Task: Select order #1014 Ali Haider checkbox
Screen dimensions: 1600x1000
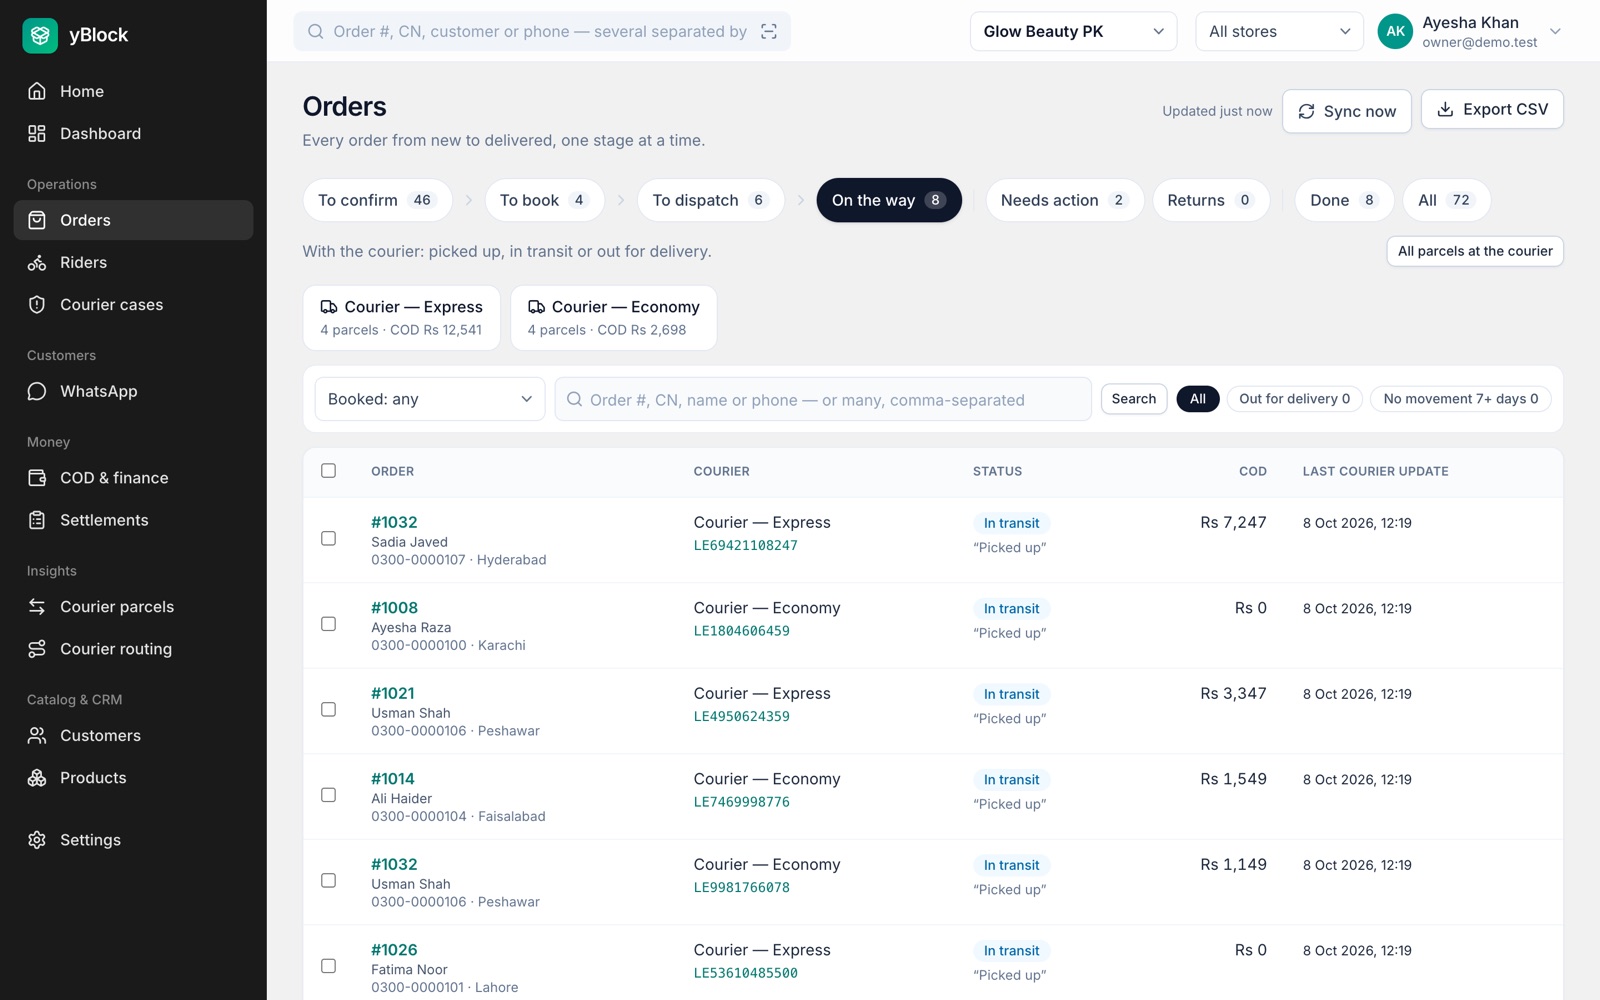Action: pos(328,795)
